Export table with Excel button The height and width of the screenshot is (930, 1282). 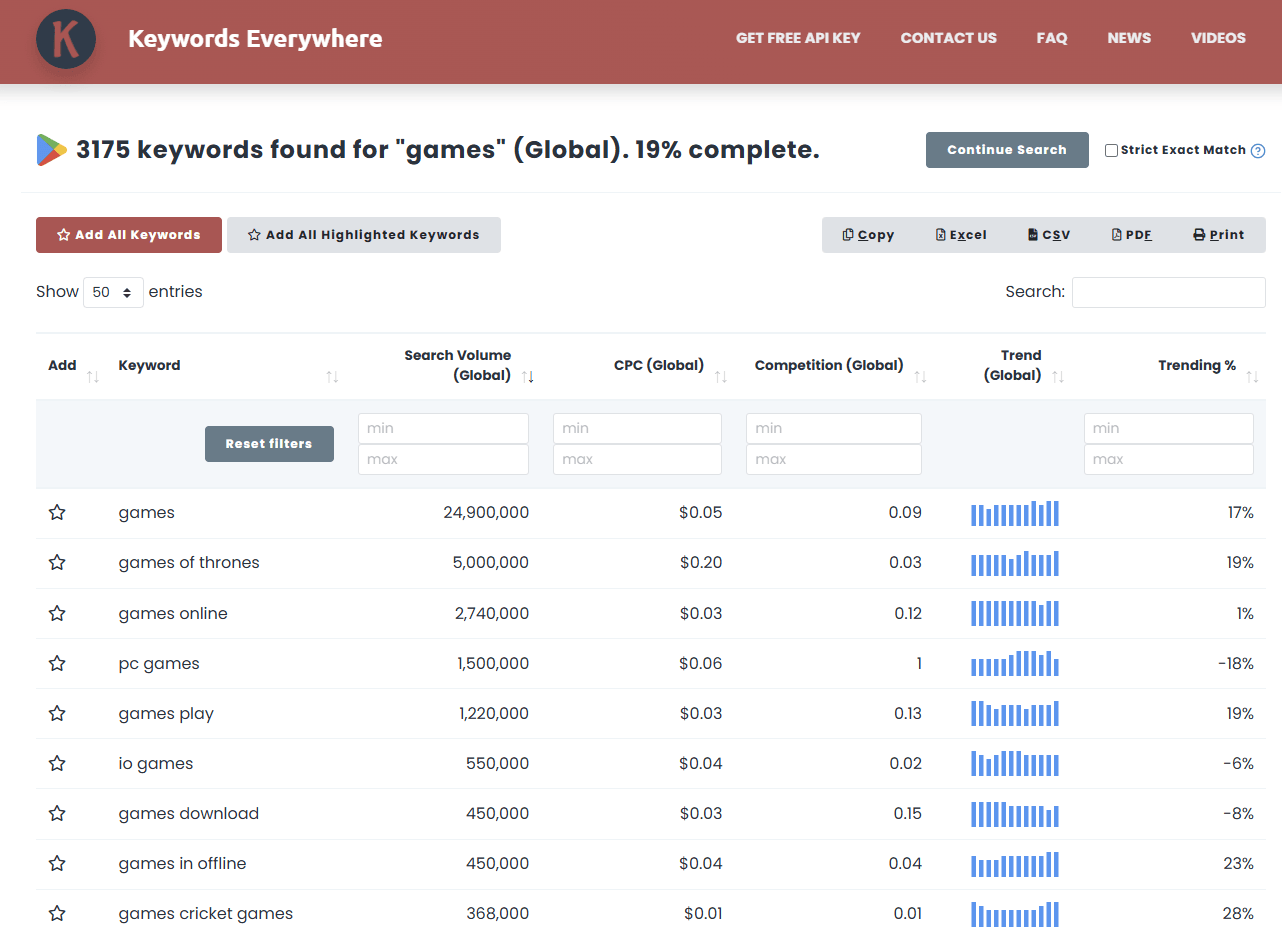(x=961, y=235)
